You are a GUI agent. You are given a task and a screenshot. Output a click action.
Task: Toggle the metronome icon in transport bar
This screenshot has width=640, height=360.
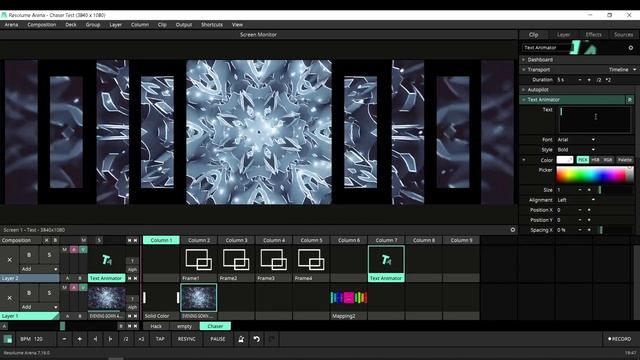pyautogui.click(x=241, y=339)
